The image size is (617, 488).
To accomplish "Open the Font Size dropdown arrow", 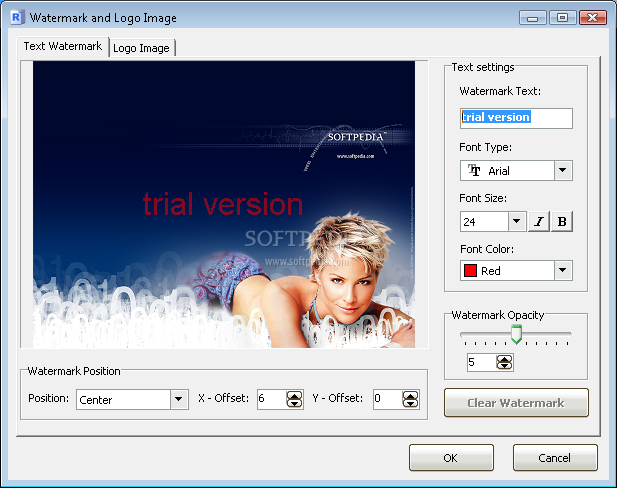I will click(x=517, y=222).
